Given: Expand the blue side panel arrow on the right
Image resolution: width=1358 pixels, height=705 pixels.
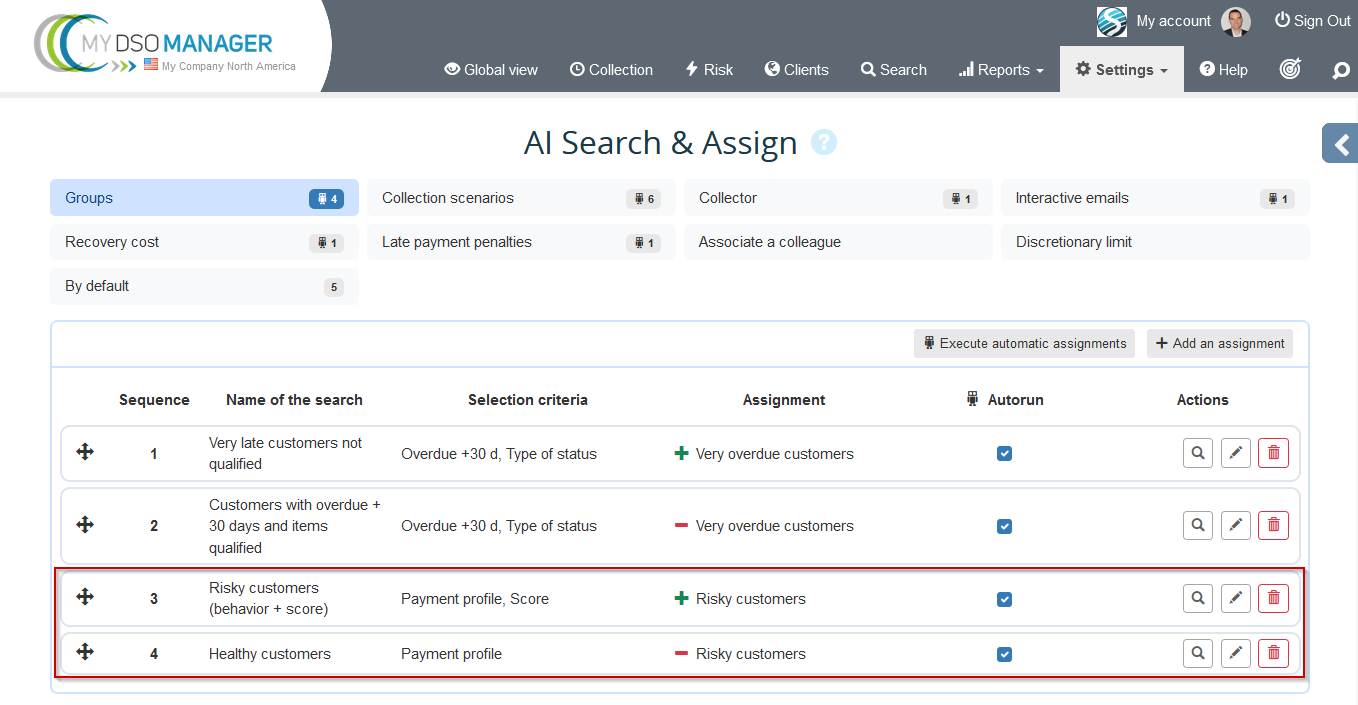Looking at the screenshot, I should (x=1340, y=142).
